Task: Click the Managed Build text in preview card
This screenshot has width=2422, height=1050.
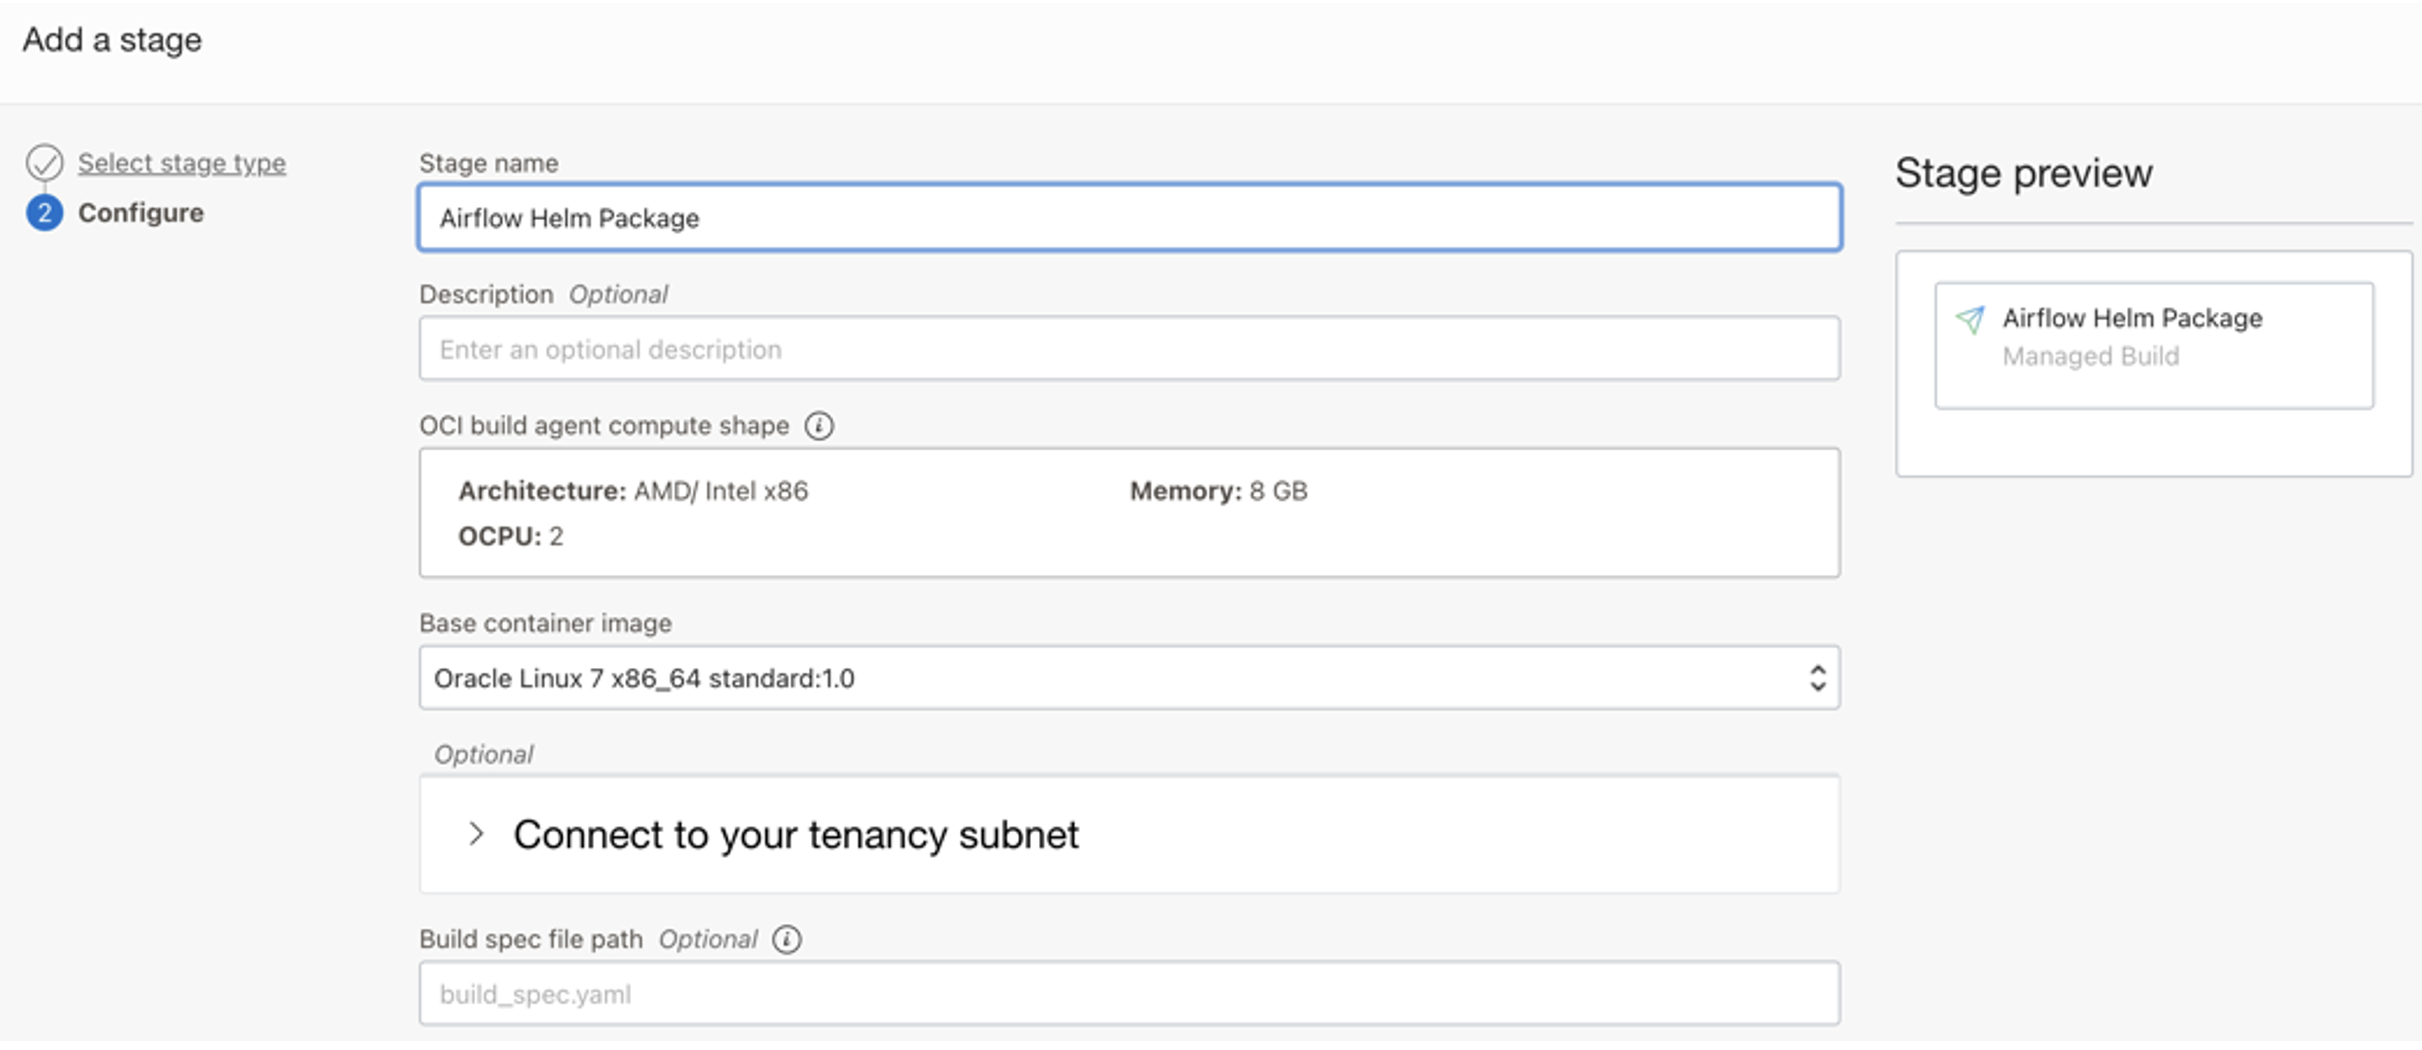Action: pyautogui.click(x=2090, y=357)
